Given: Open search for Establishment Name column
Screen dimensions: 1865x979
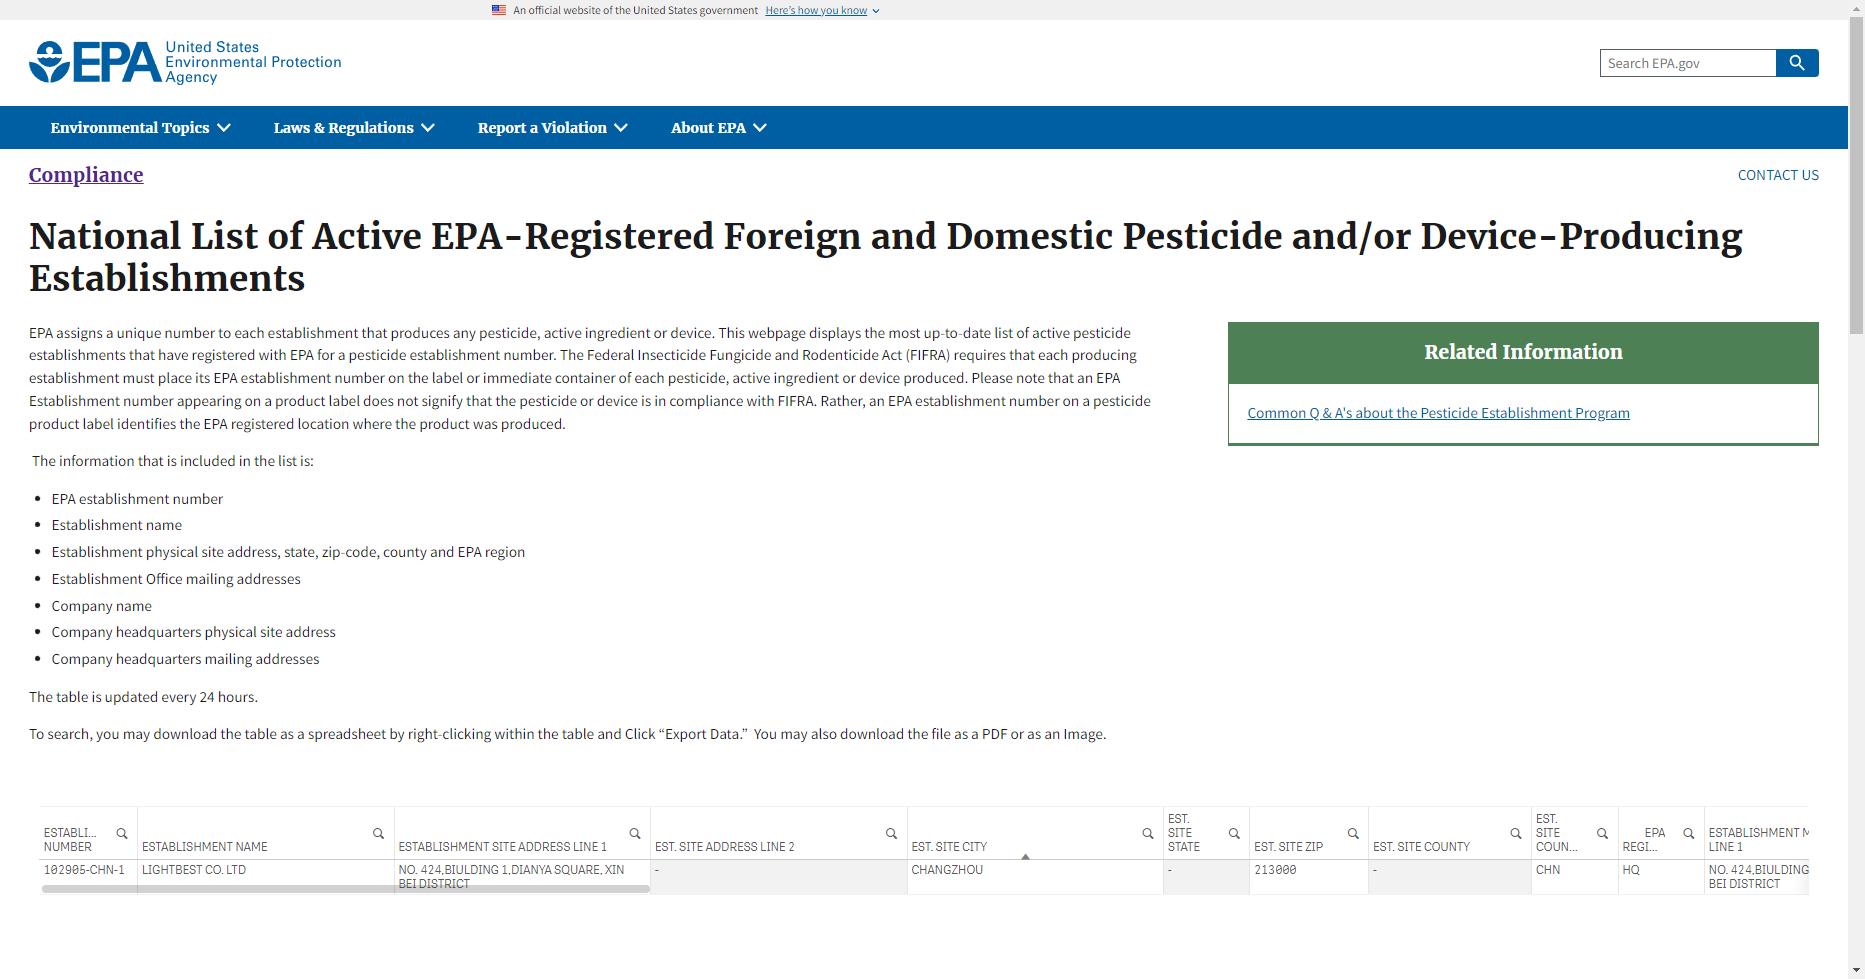Looking at the screenshot, I should (x=378, y=833).
